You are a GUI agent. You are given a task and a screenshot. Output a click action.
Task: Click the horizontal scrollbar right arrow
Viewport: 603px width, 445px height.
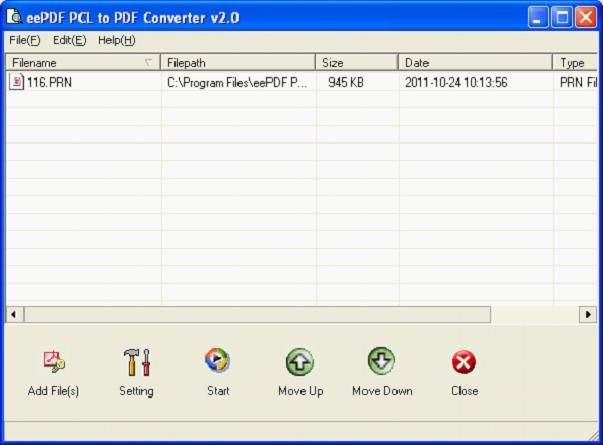(588, 314)
